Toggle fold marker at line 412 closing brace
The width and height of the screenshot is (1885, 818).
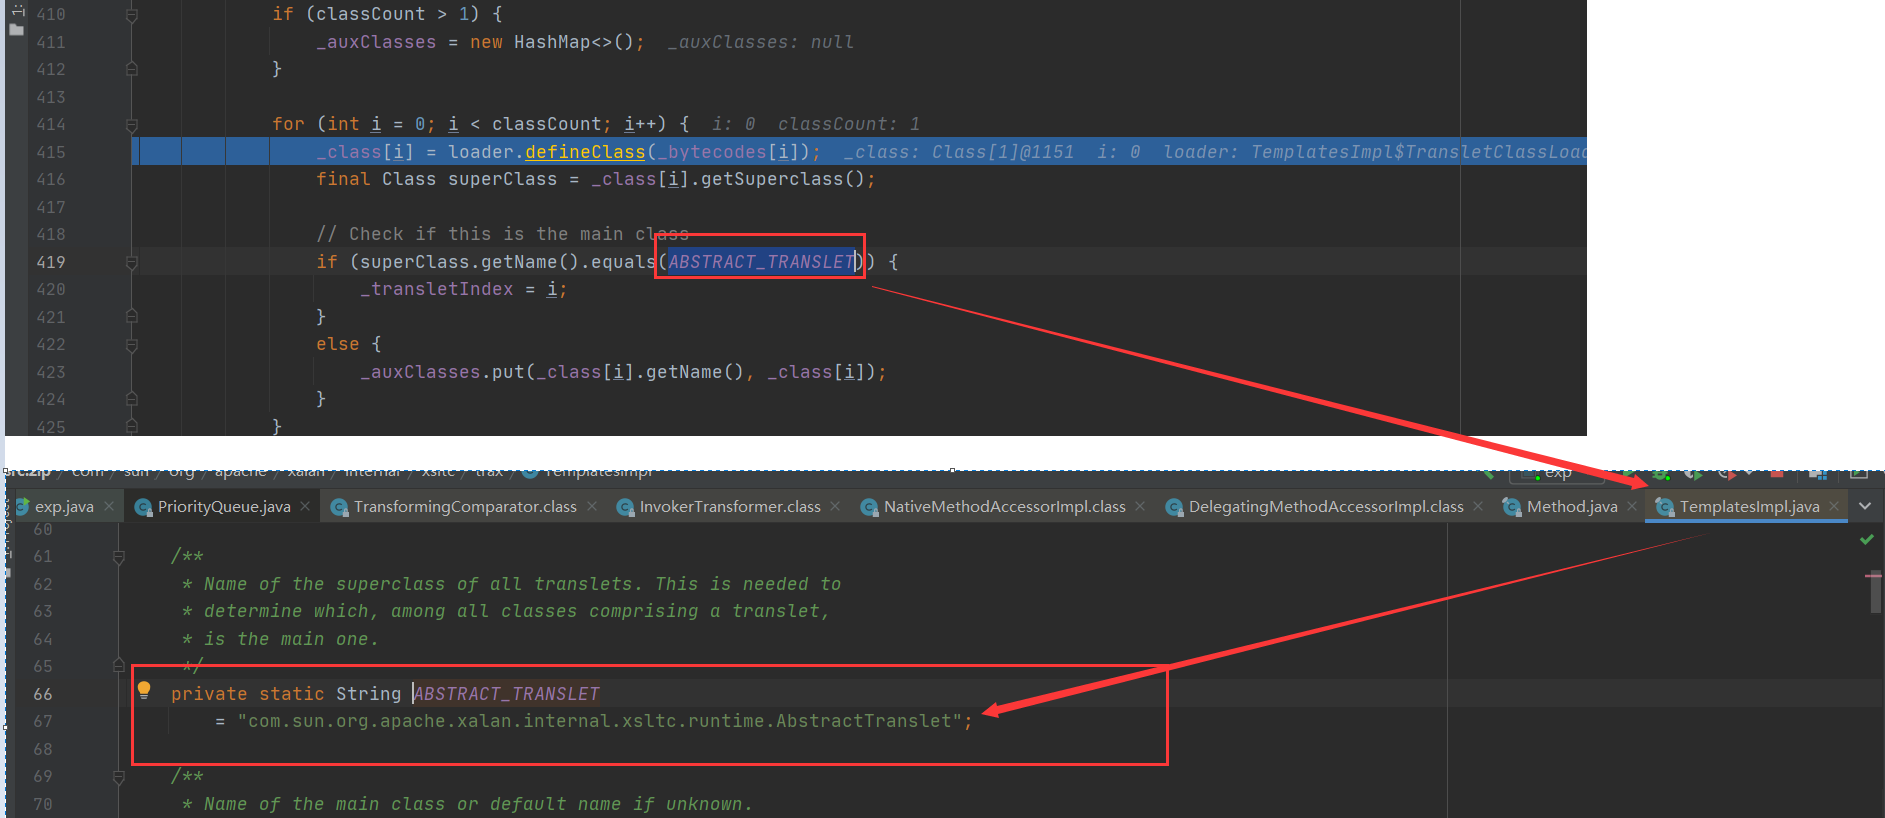pyautogui.click(x=132, y=69)
